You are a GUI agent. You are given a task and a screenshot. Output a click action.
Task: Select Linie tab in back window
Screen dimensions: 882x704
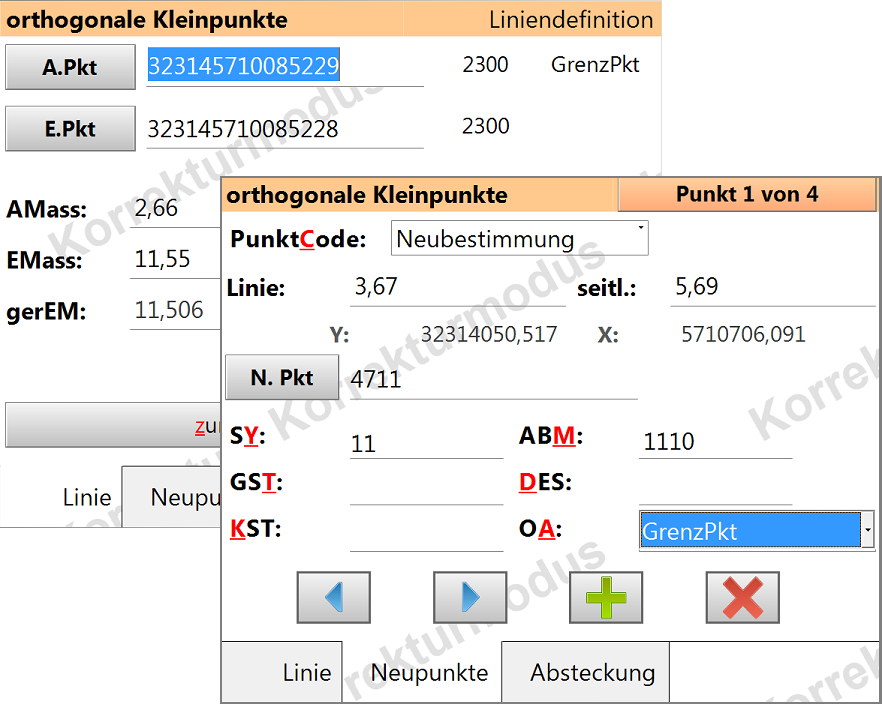click(62, 497)
